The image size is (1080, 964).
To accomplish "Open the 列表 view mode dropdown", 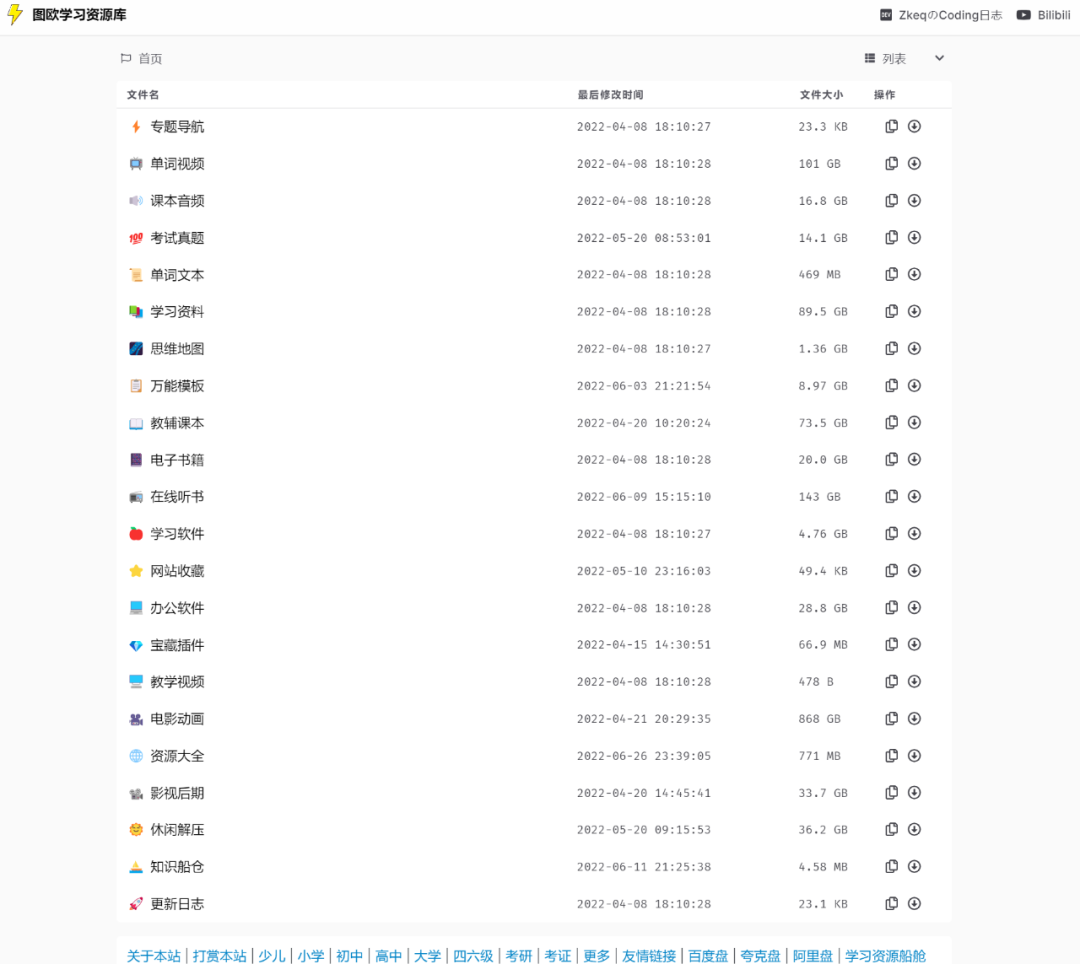I will tap(904, 59).
